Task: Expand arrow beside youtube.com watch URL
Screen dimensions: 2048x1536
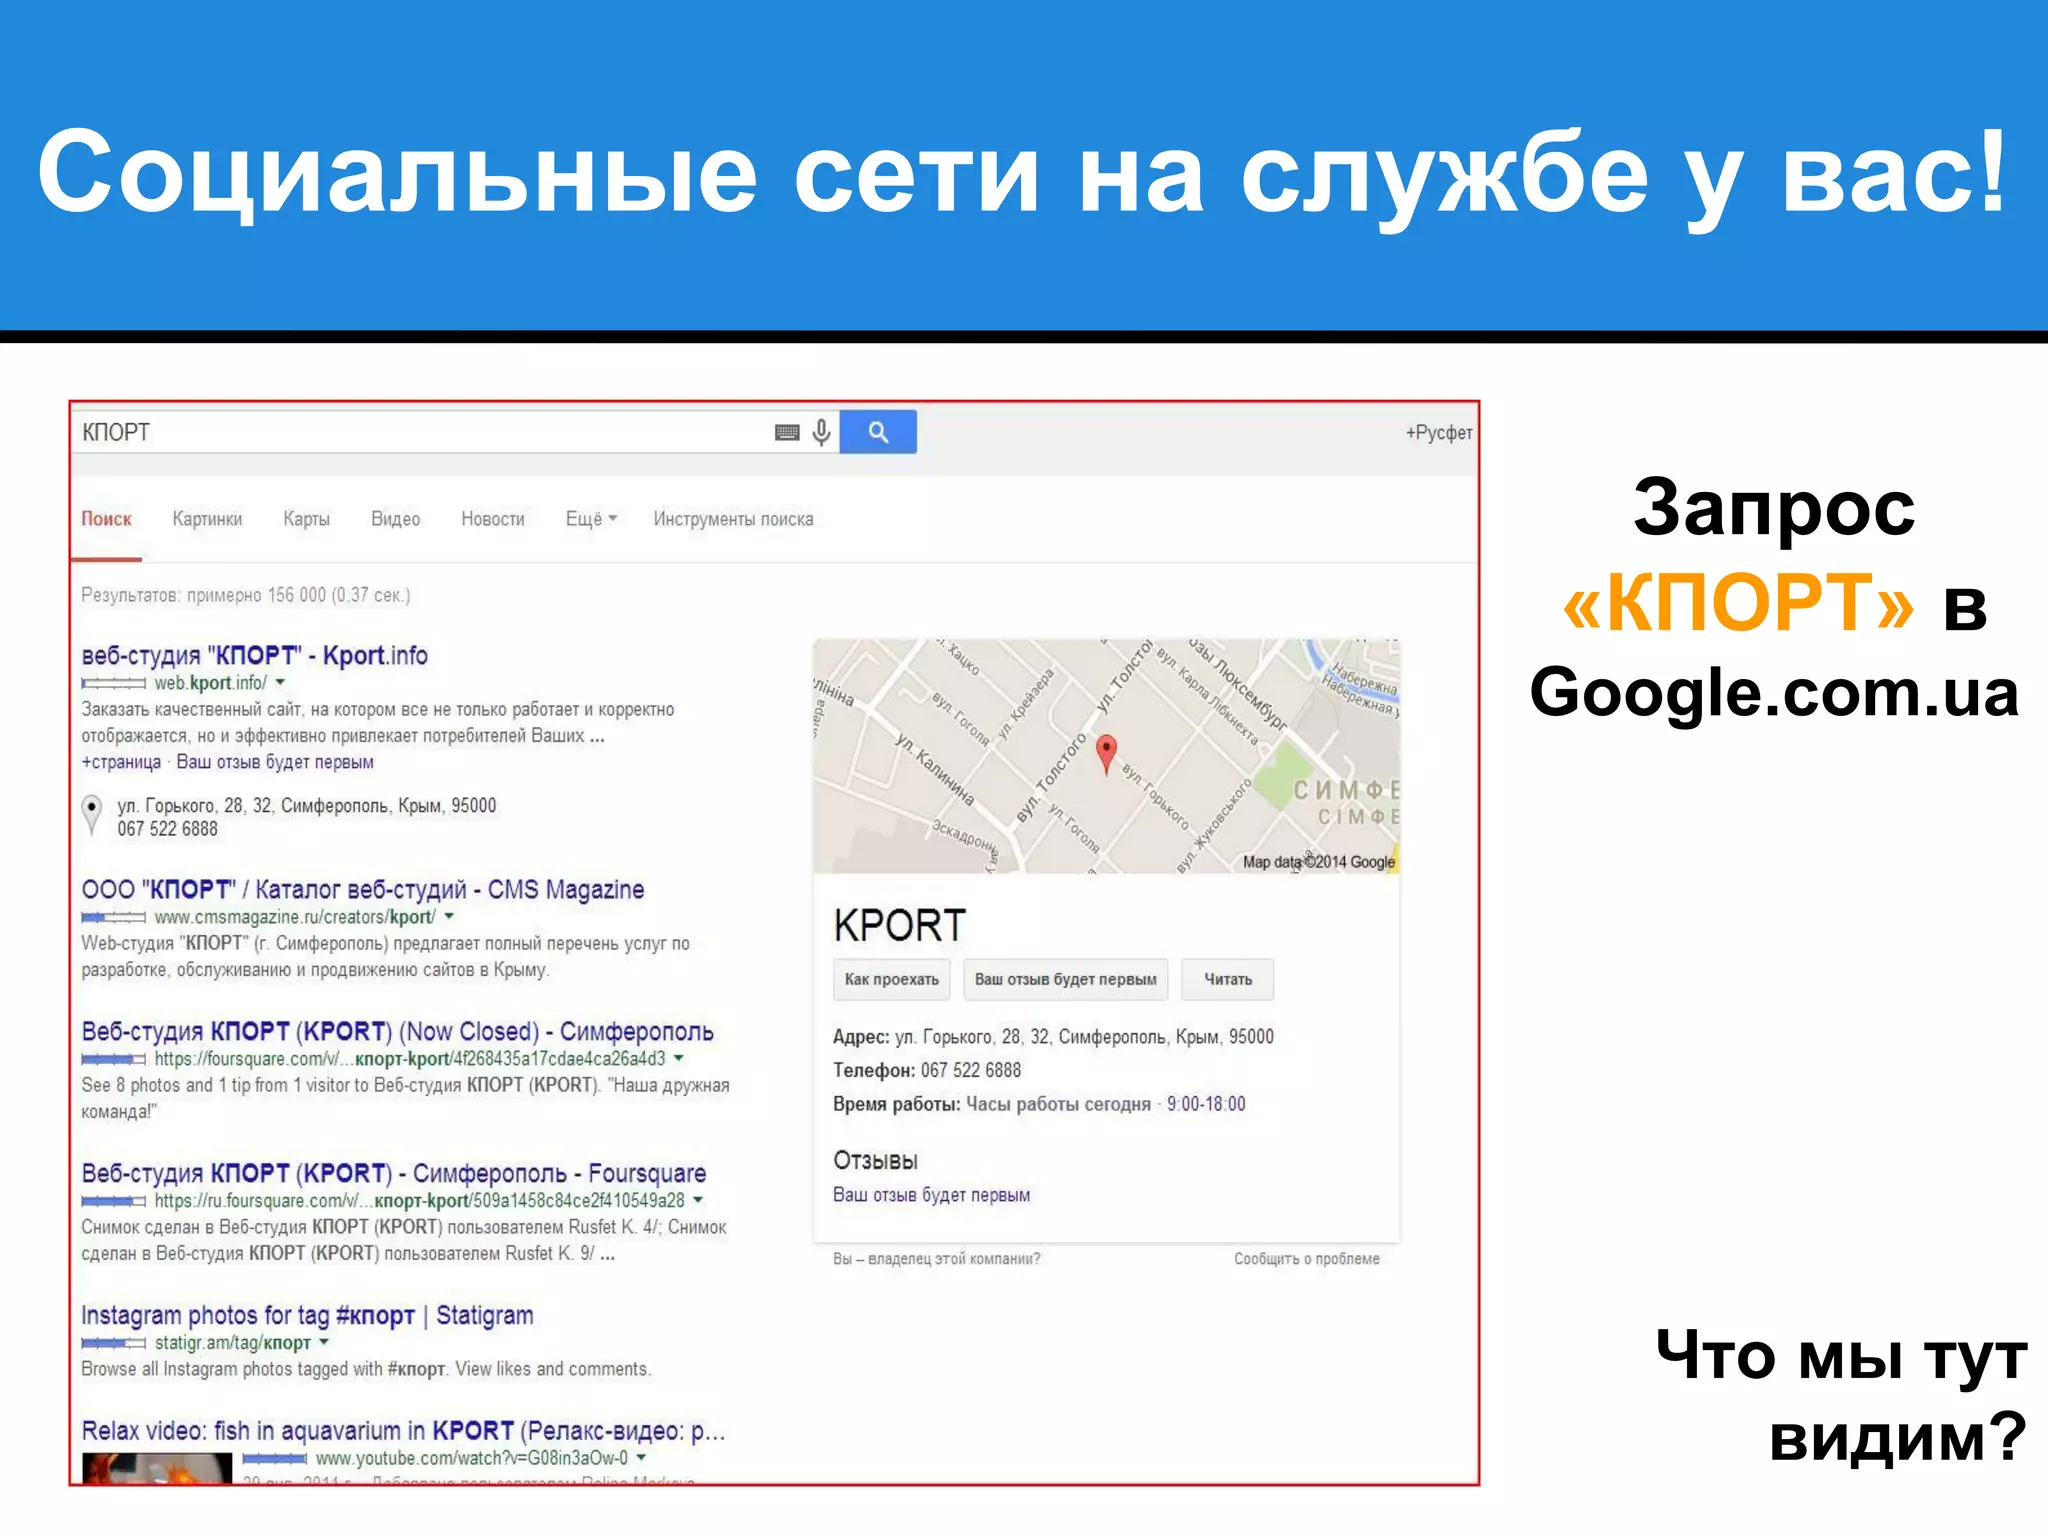Action: click(x=641, y=1458)
